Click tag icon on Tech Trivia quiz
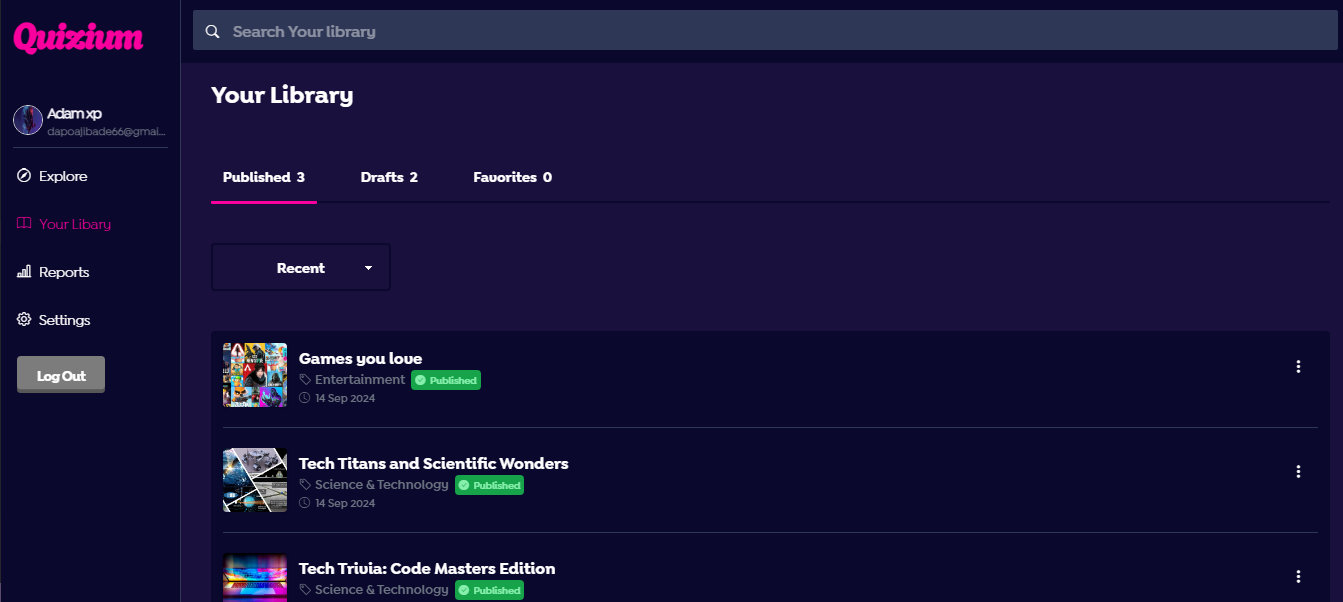The height and width of the screenshot is (602, 1343). (x=305, y=590)
